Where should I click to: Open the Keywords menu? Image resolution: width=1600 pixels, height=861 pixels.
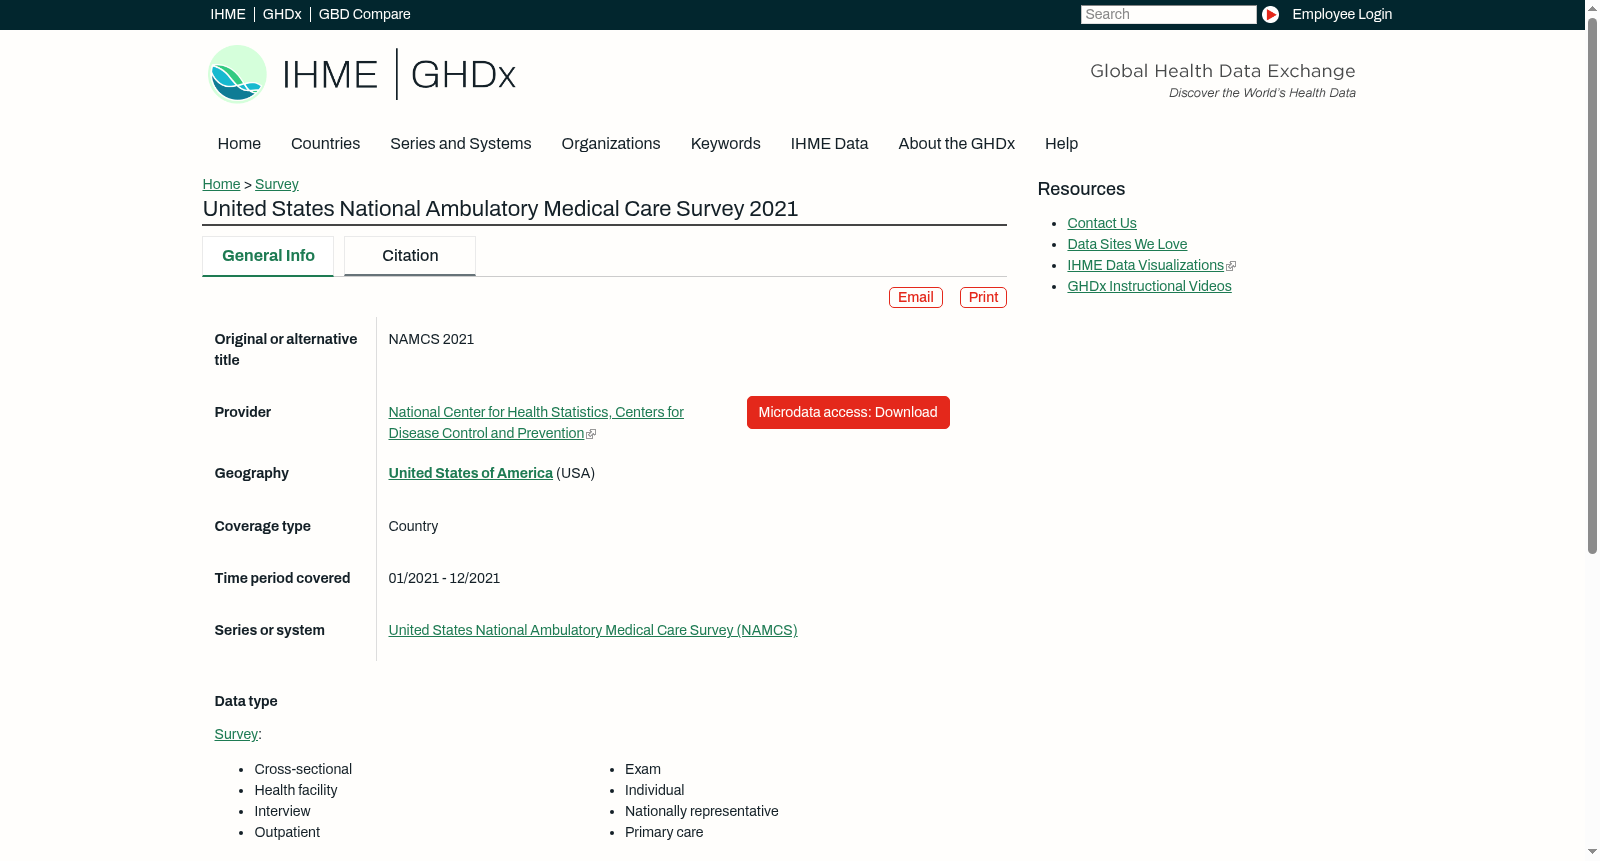coord(725,144)
